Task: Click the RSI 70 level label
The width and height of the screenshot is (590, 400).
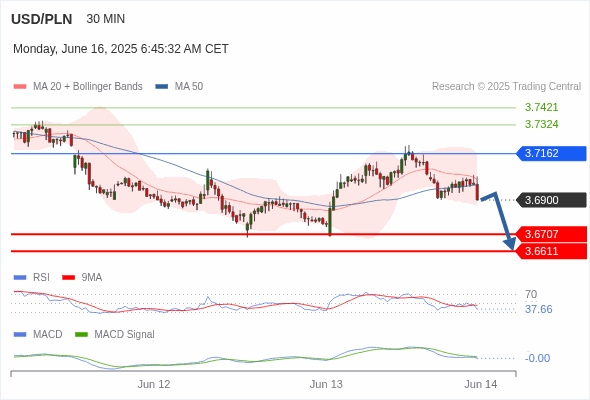Action: [531, 294]
